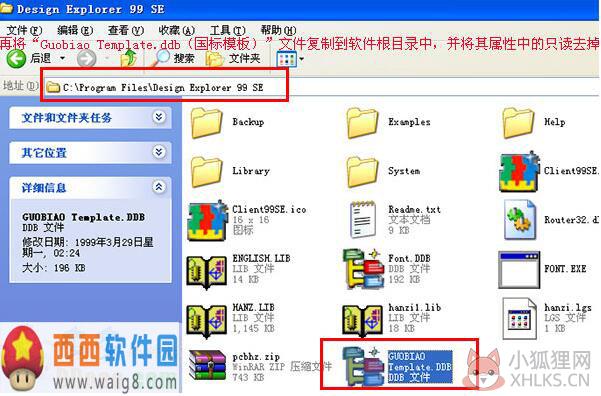Click the 详细信息 panel header text
Image resolution: width=601 pixels, height=396 pixels.
click(x=44, y=187)
